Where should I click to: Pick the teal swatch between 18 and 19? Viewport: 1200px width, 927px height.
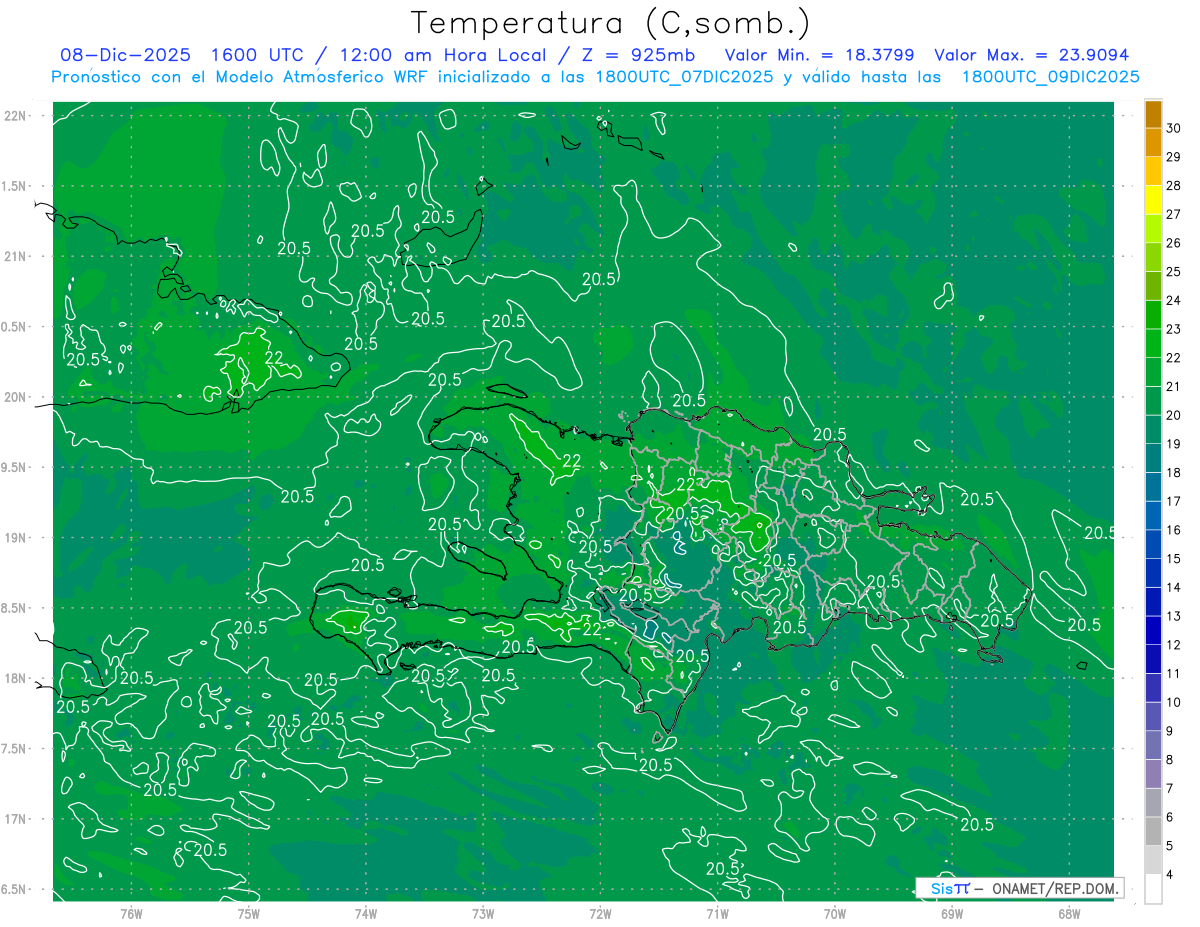click(1154, 458)
